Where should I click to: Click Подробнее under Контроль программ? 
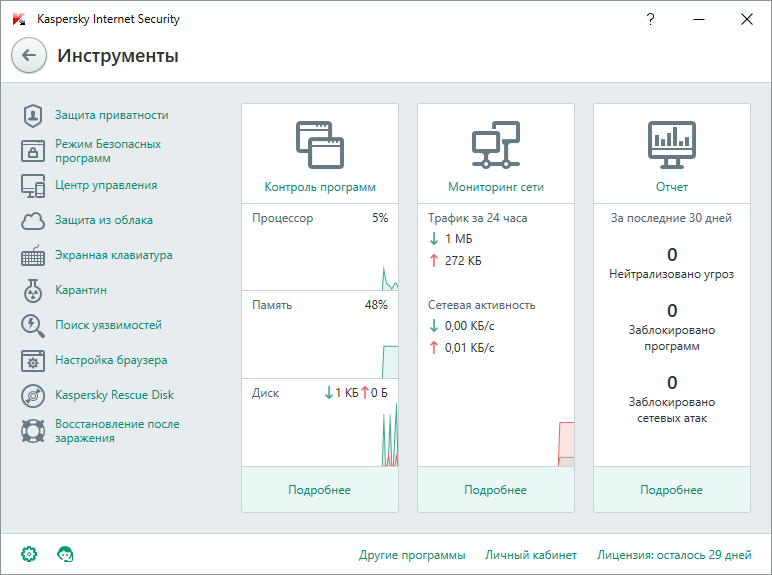pyautogui.click(x=320, y=490)
